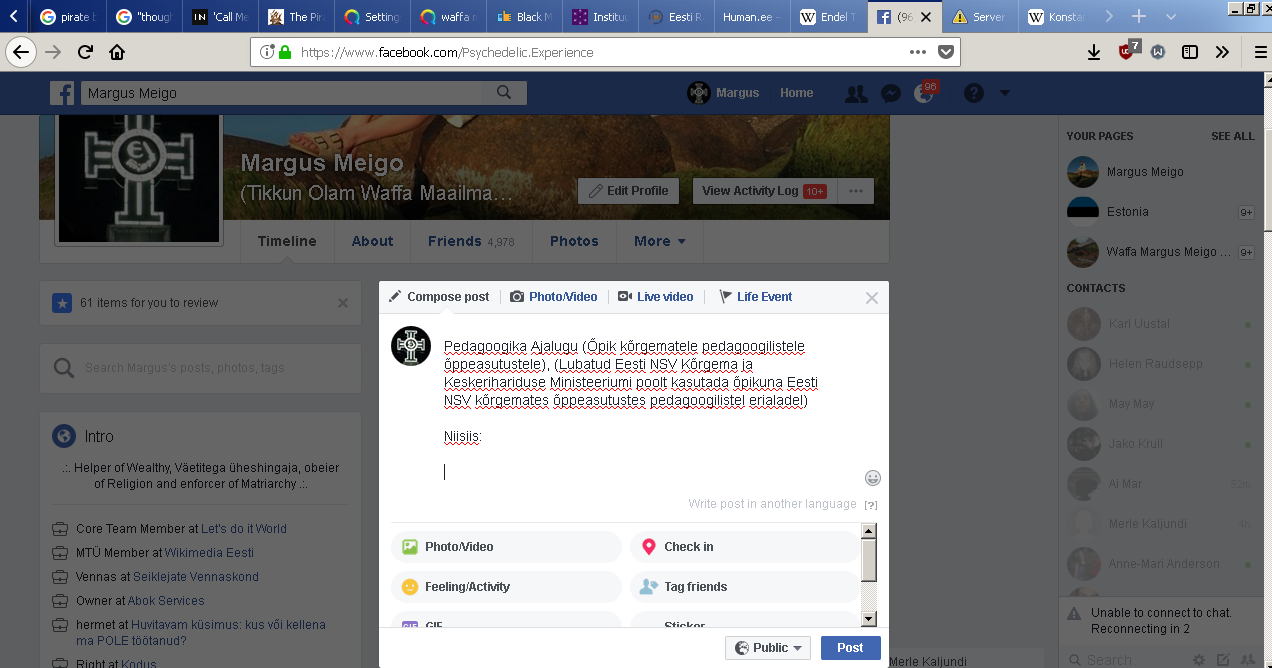The height and width of the screenshot is (668, 1272).
Task: Click the green padlock security icon
Action: coord(285,52)
